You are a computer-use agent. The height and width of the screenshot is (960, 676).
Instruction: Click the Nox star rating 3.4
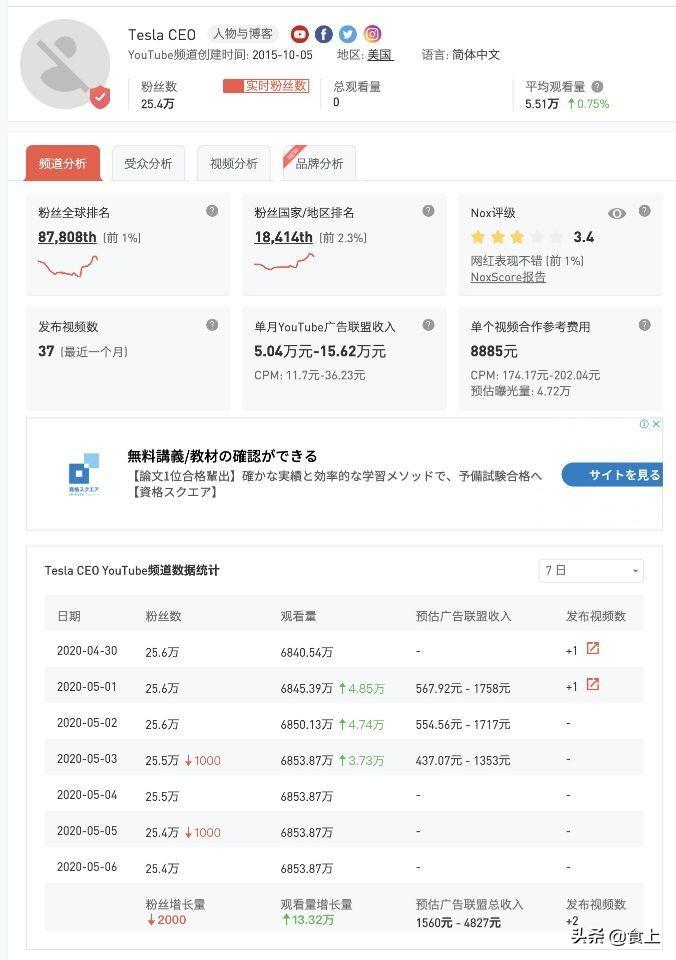point(531,237)
